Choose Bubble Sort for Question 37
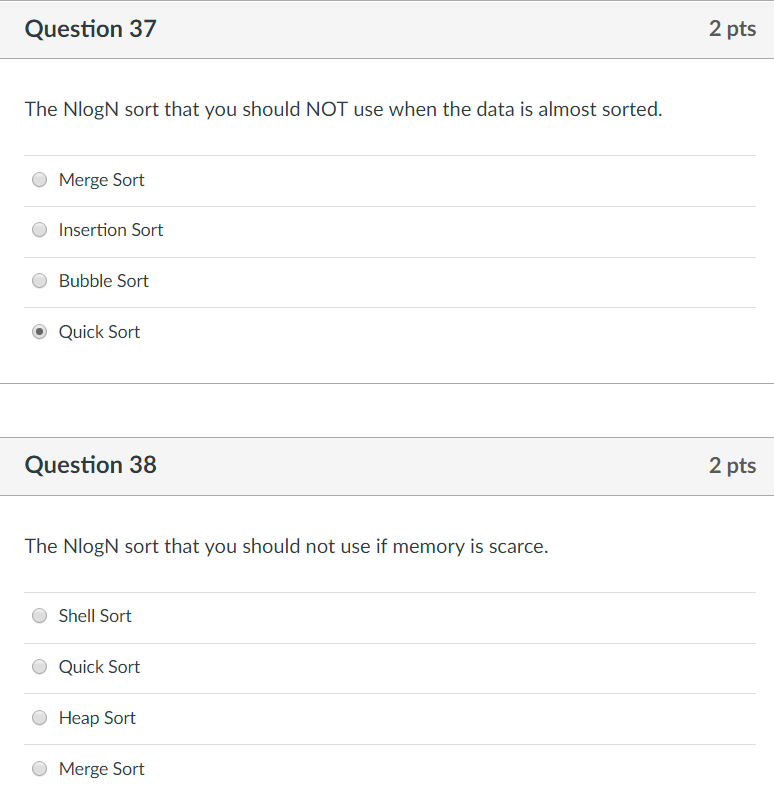This screenshot has height=808, width=774. click(39, 281)
